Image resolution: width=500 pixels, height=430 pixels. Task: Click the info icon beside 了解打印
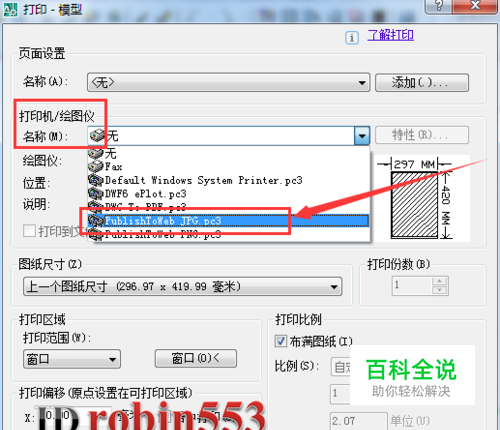(x=352, y=38)
